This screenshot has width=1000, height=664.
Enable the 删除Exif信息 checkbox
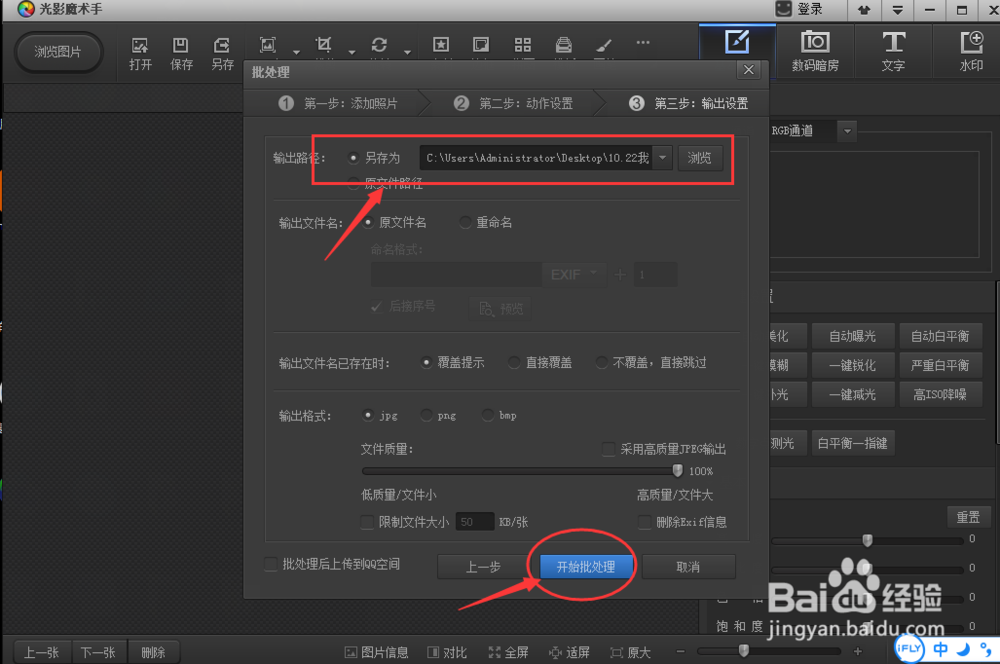[645, 521]
